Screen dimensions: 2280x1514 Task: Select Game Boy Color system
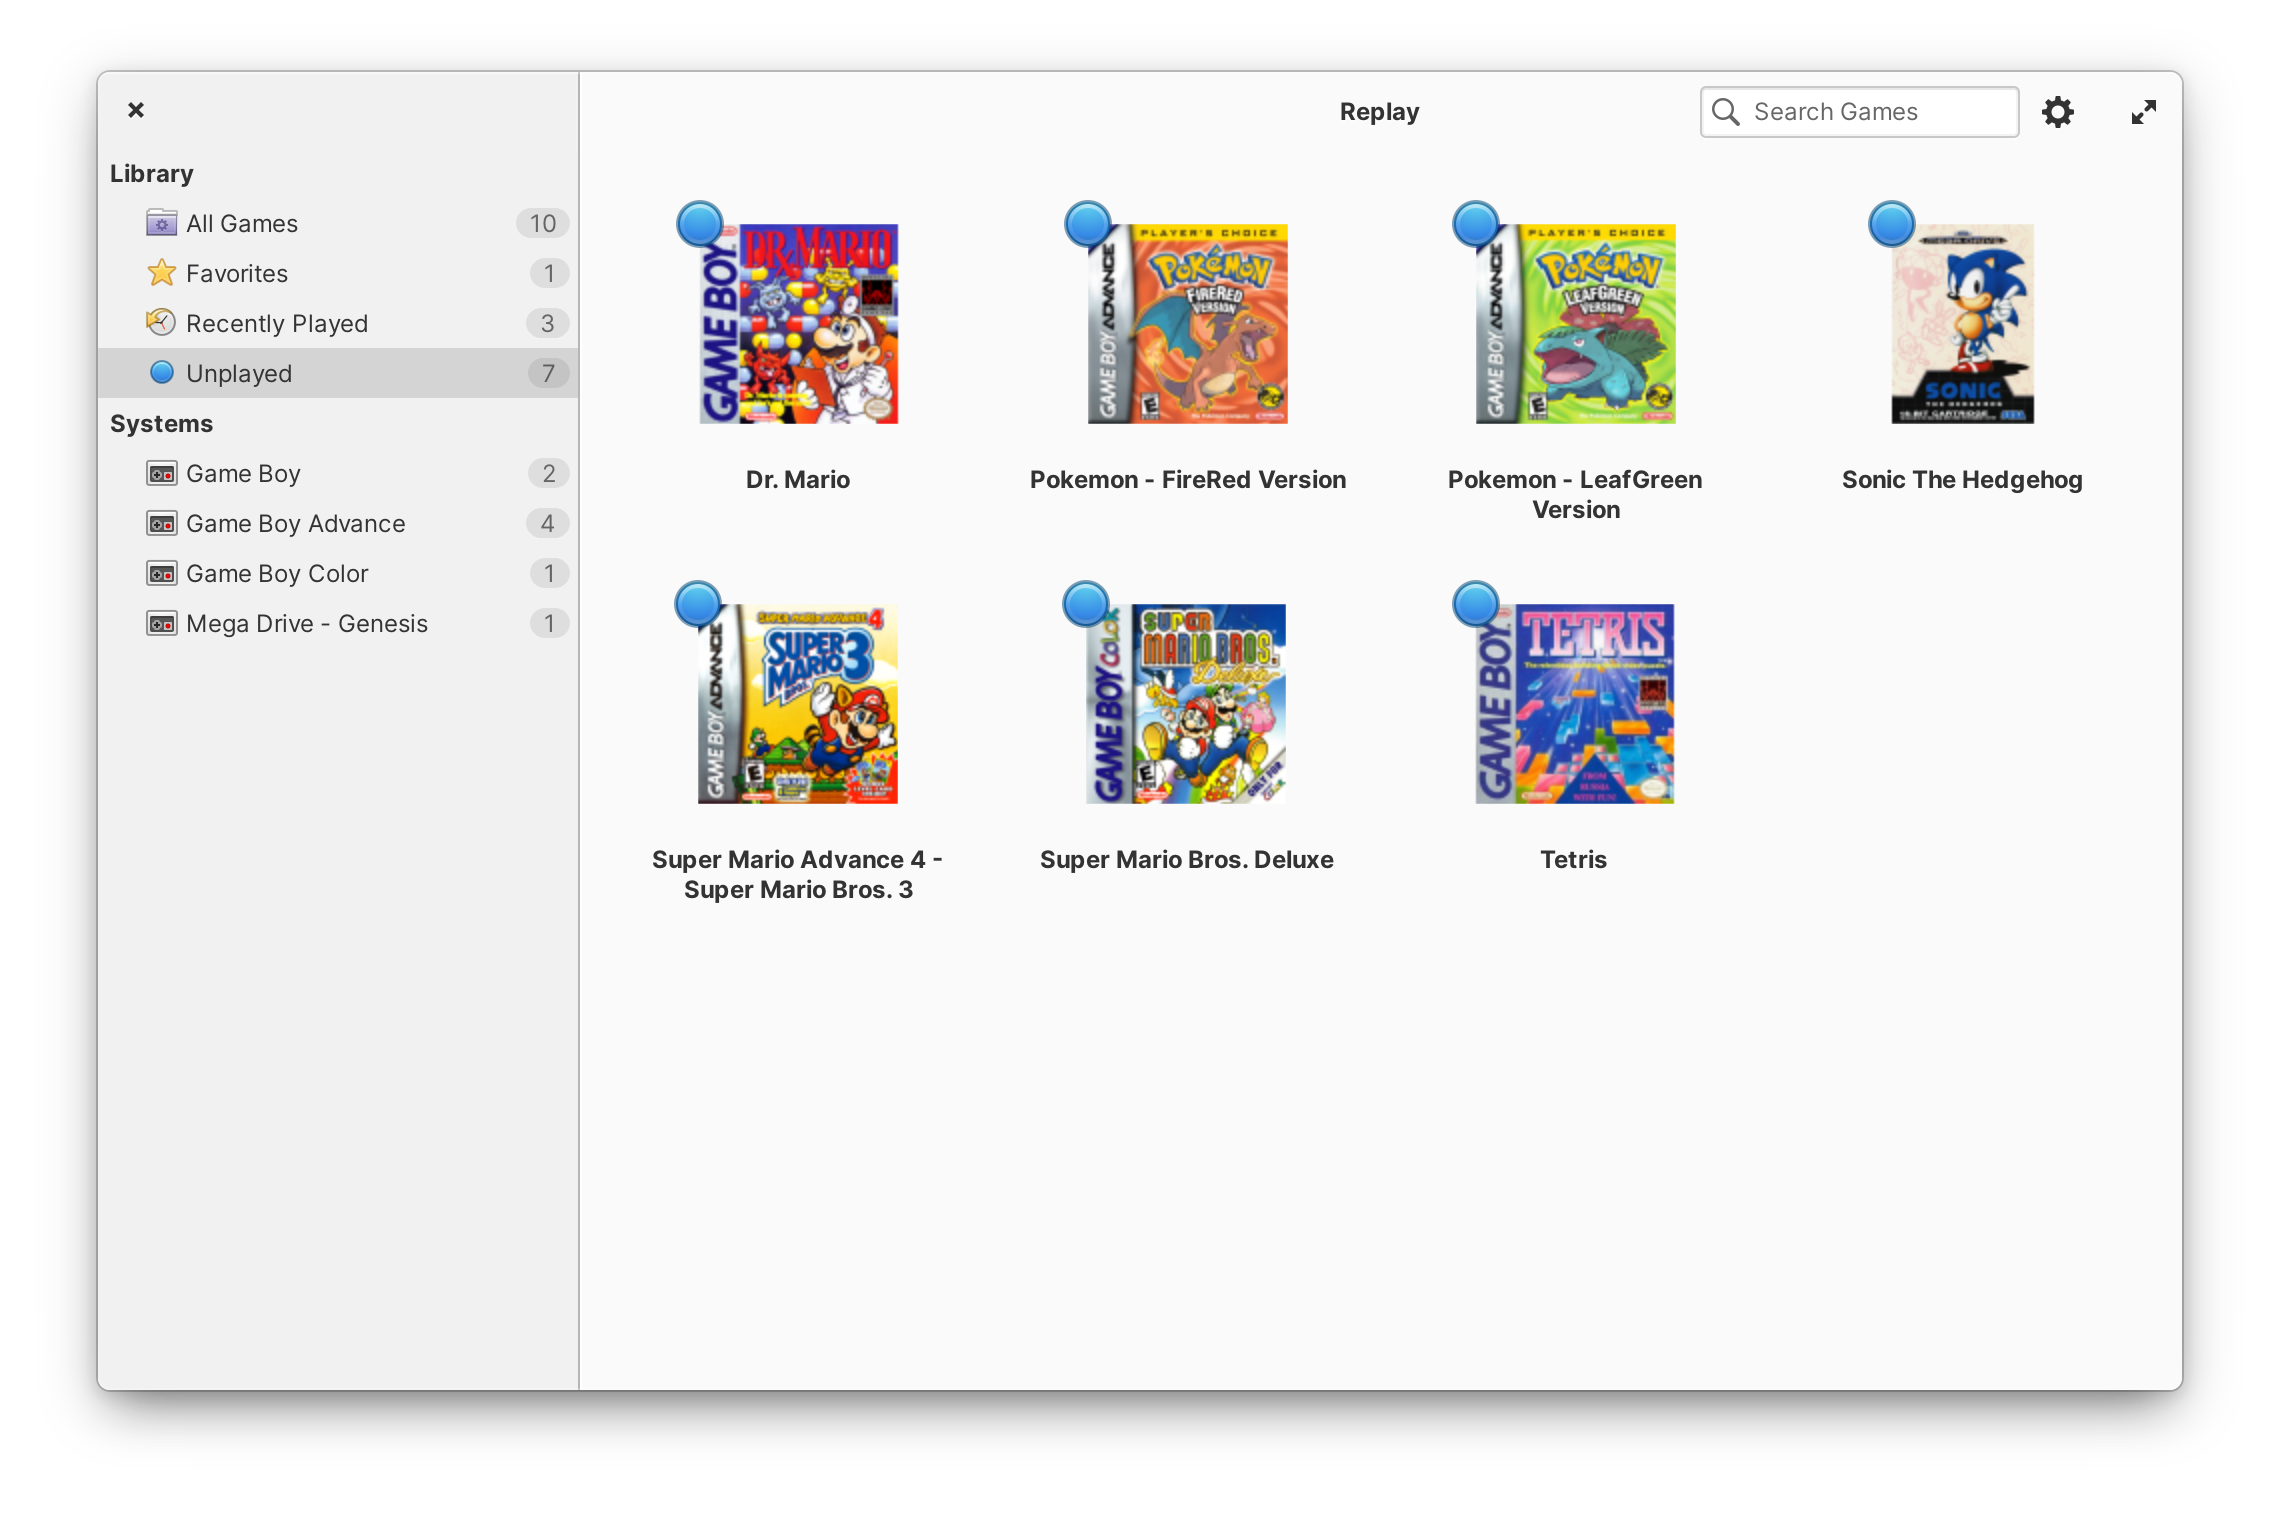click(277, 573)
